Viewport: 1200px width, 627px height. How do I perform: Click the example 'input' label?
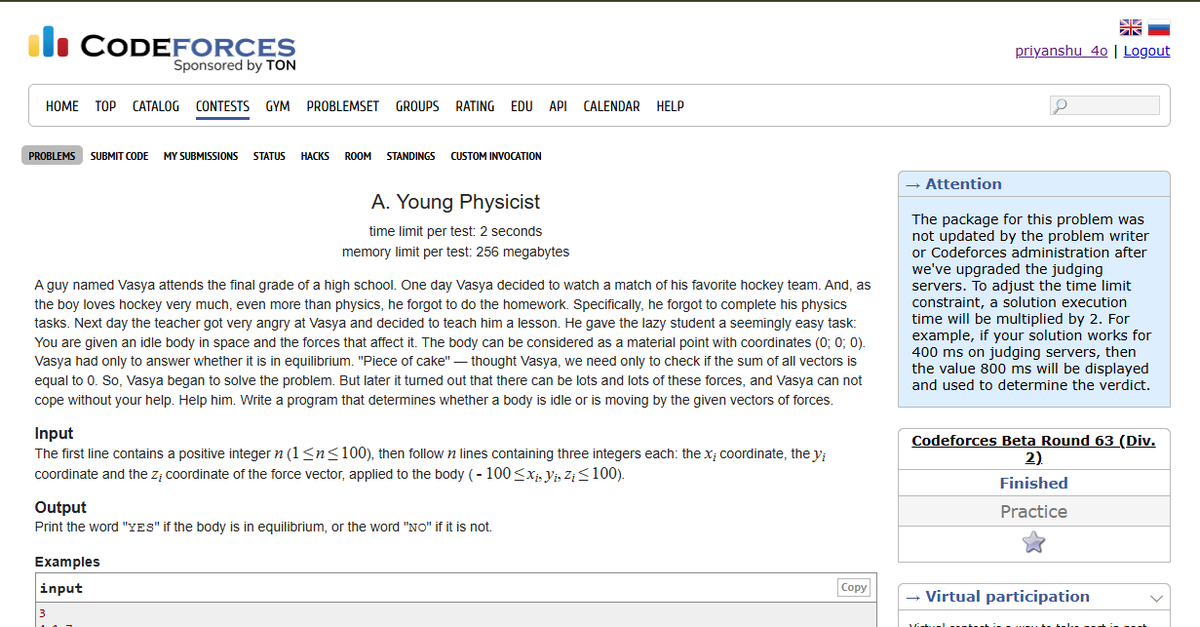click(61, 589)
